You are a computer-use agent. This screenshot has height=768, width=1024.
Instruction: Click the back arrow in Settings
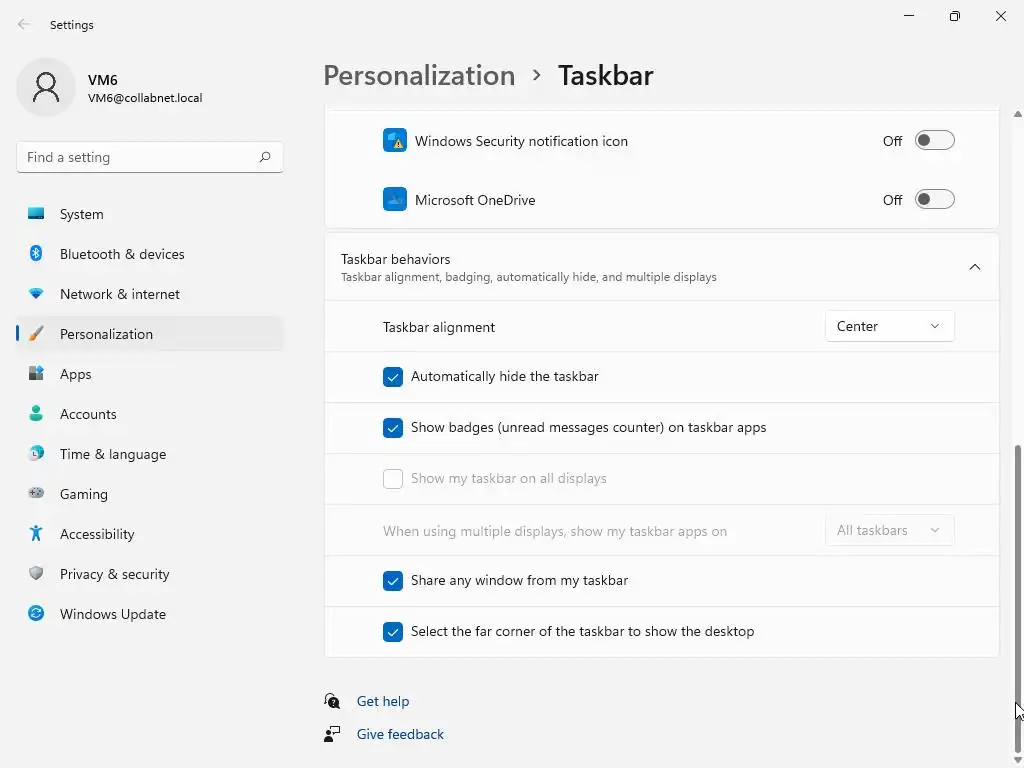point(24,25)
